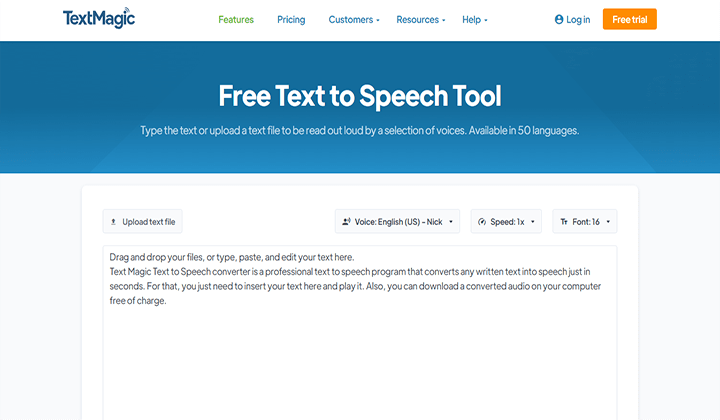Screen dimensions: 720x420
Task: Expand the Resources menu
Action: tap(421, 20)
